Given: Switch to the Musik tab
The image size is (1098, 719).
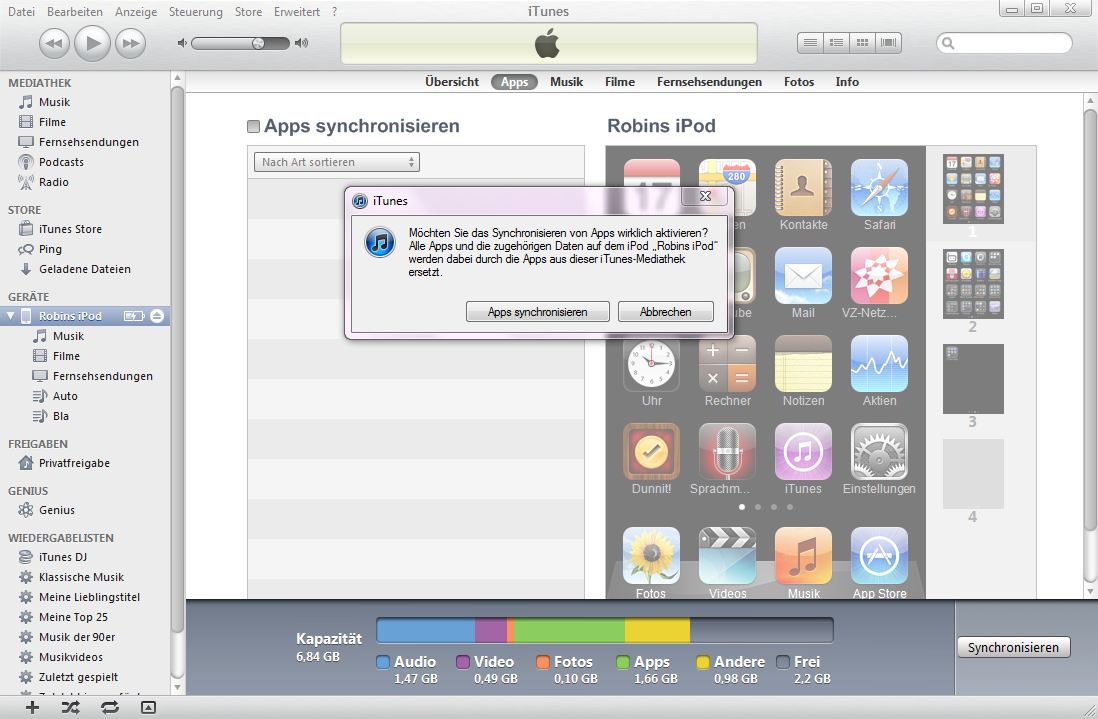Looking at the screenshot, I should click(x=567, y=82).
